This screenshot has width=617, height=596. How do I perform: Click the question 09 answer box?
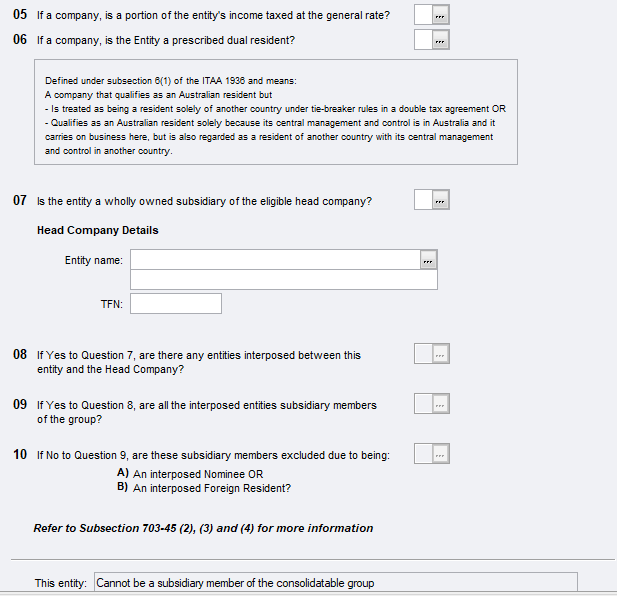click(423, 404)
